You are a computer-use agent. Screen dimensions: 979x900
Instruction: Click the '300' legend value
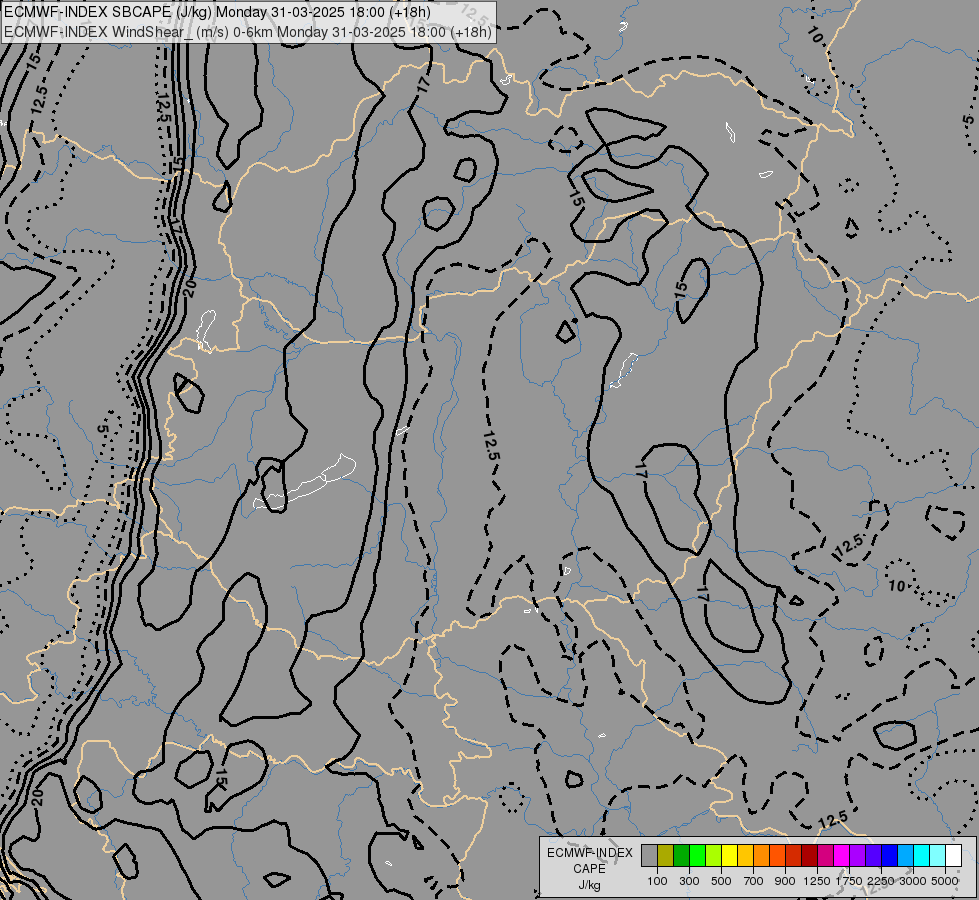click(x=689, y=881)
